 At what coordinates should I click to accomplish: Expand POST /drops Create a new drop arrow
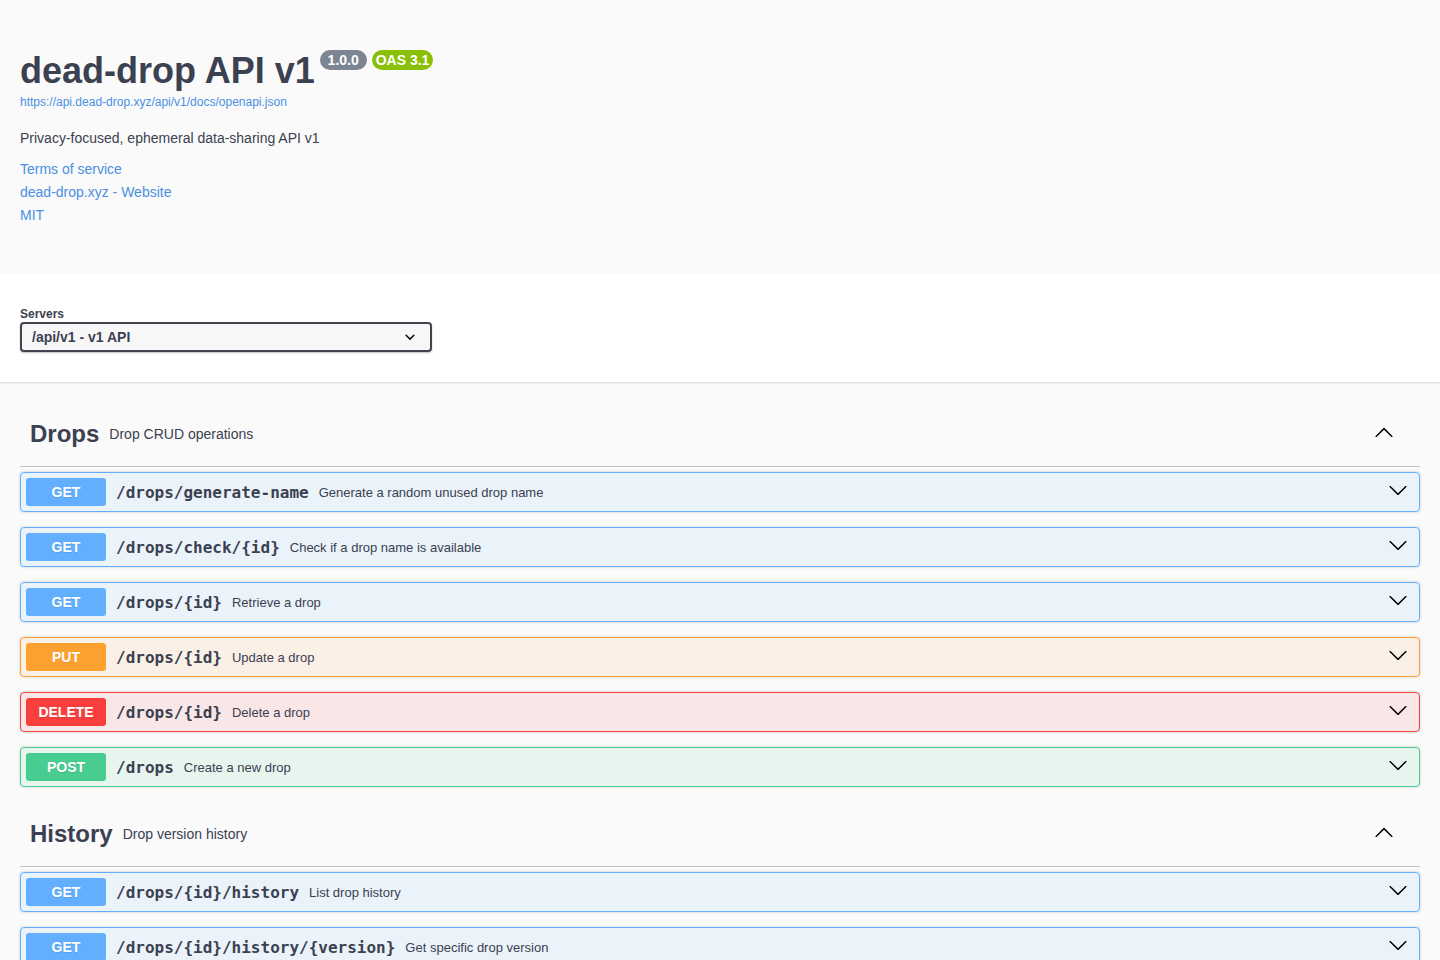pos(1398,766)
